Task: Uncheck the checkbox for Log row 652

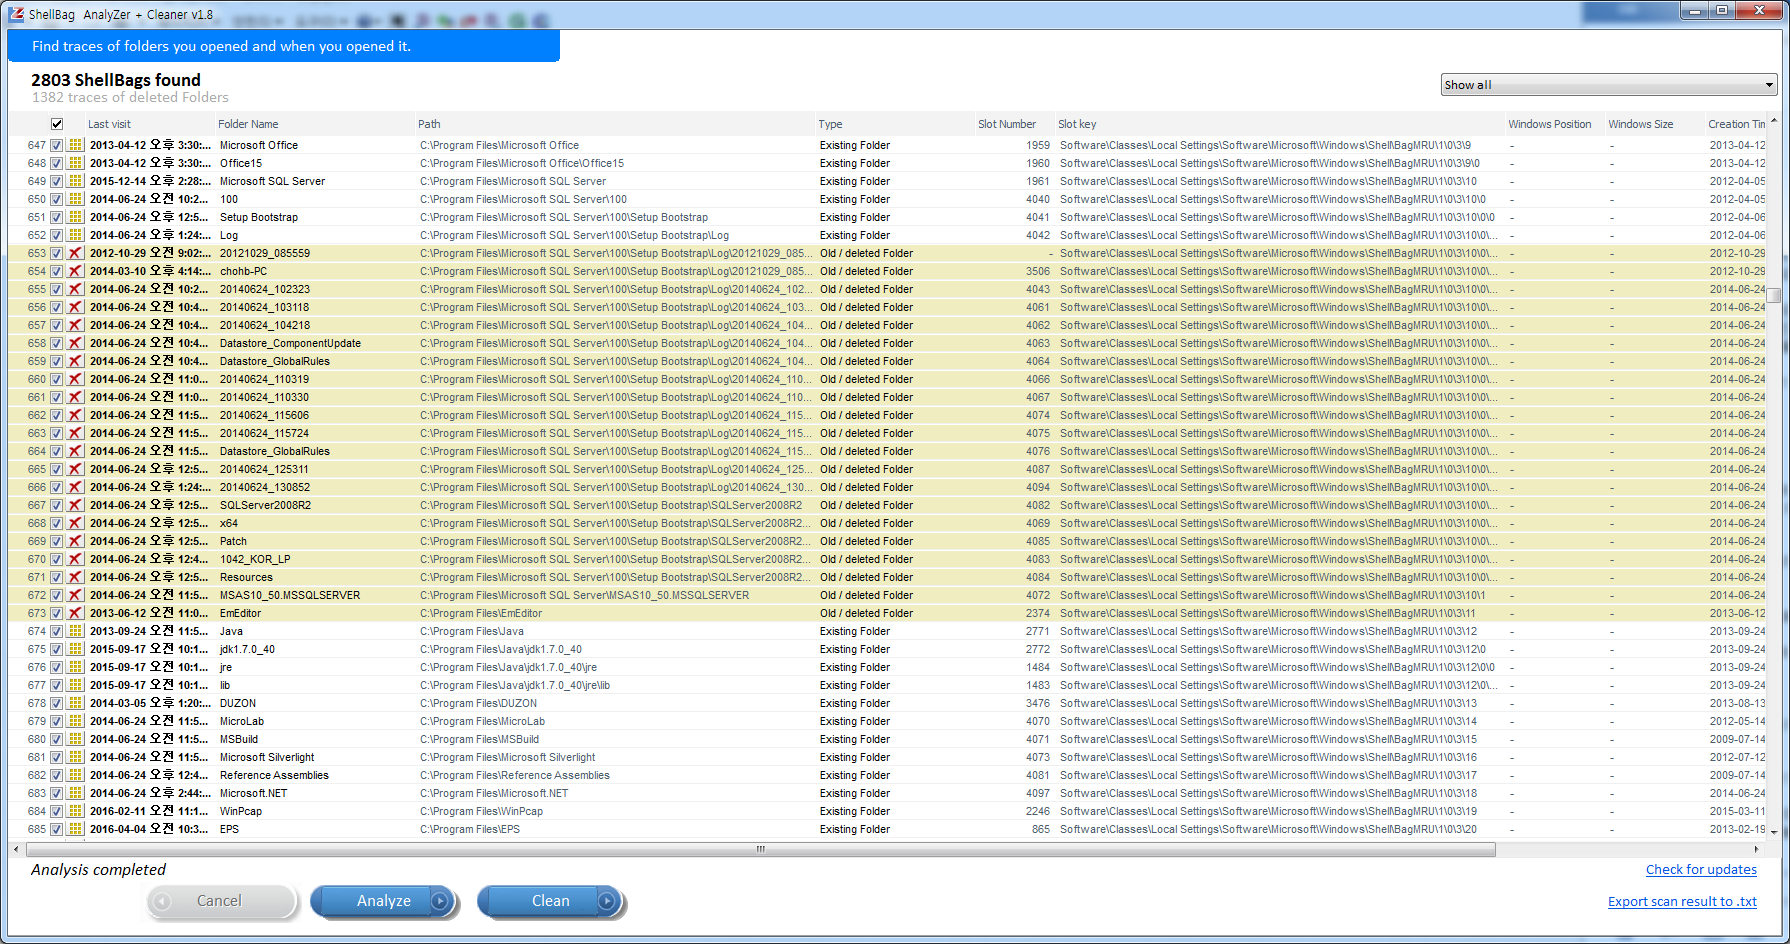Action: click(57, 235)
